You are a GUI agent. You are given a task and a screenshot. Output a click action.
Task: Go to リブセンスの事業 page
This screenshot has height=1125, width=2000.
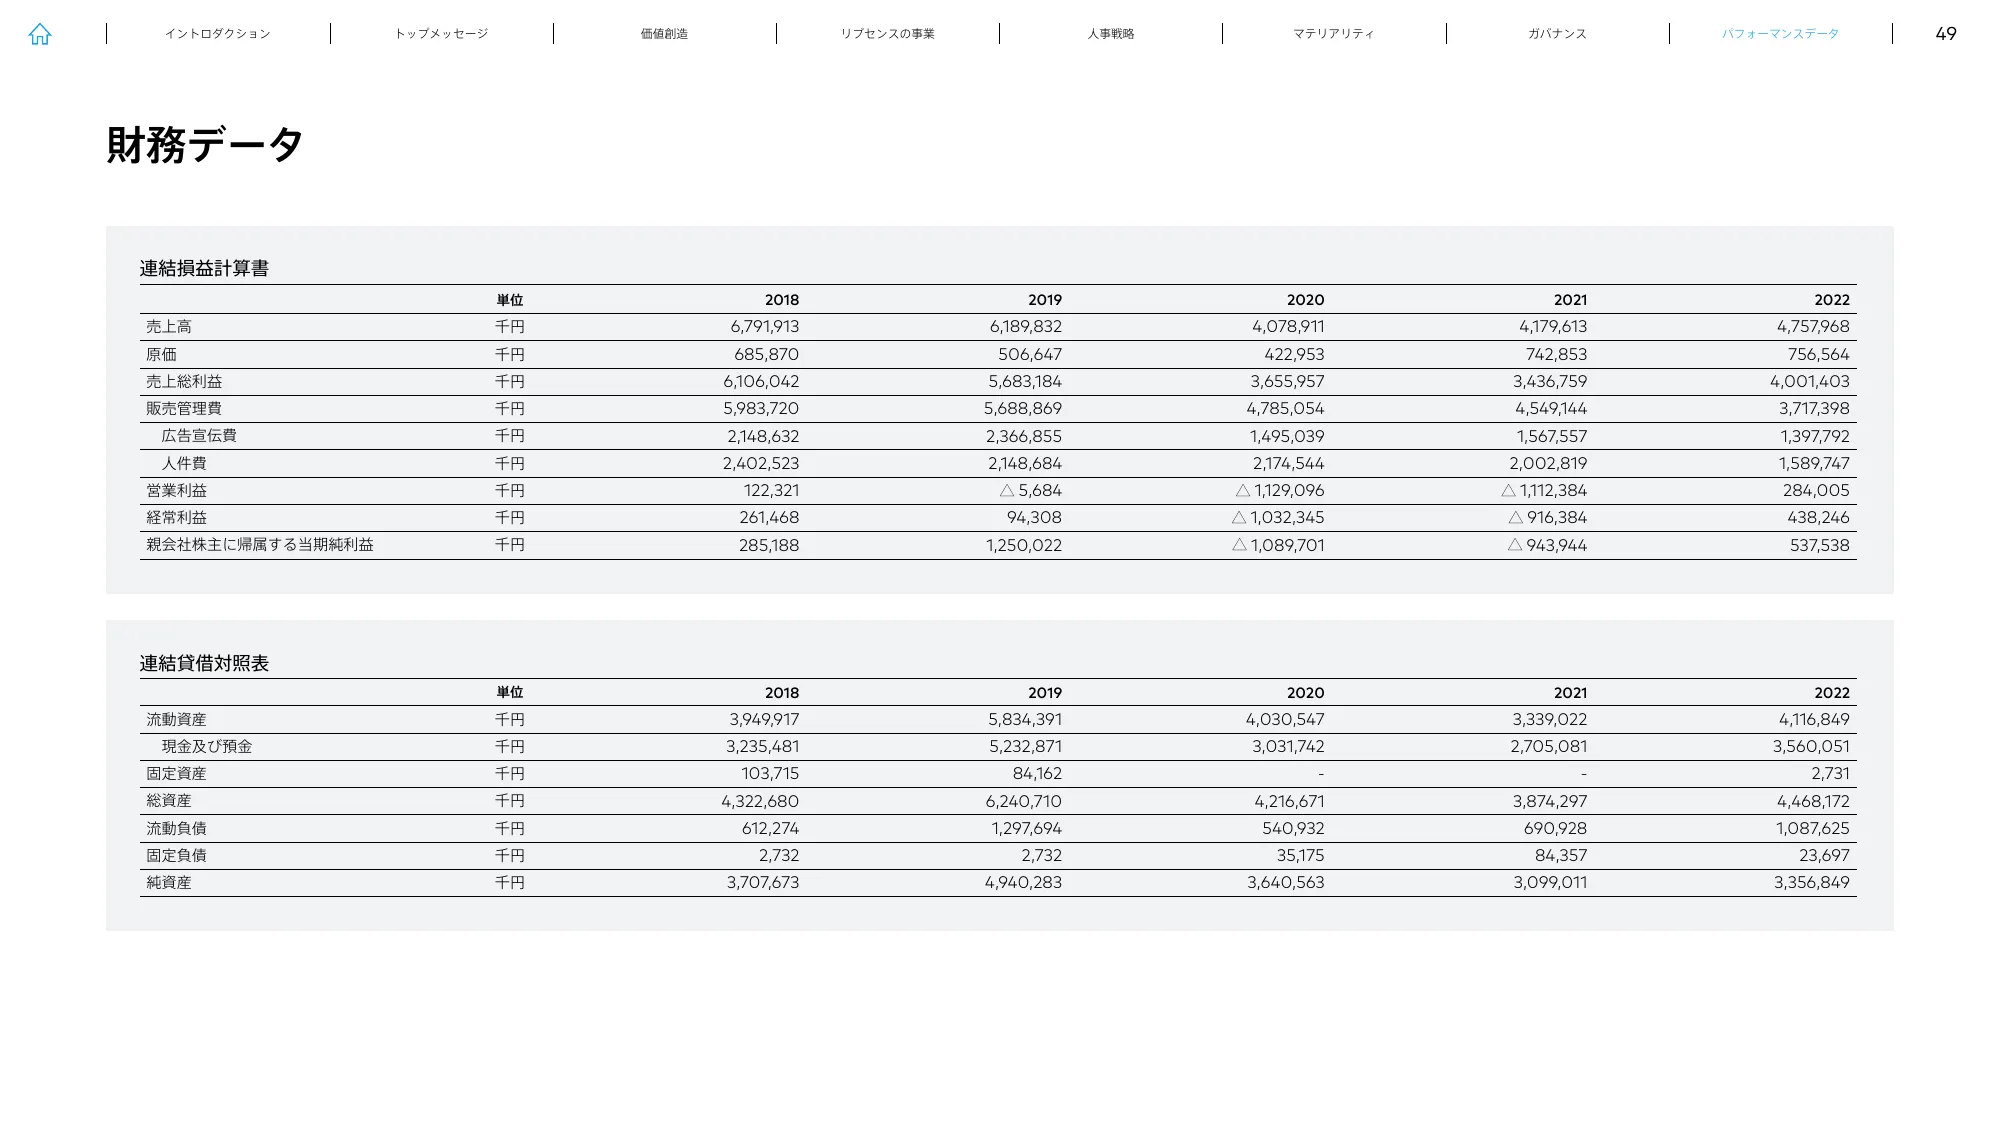pyautogui.click(x=888, y=33)
